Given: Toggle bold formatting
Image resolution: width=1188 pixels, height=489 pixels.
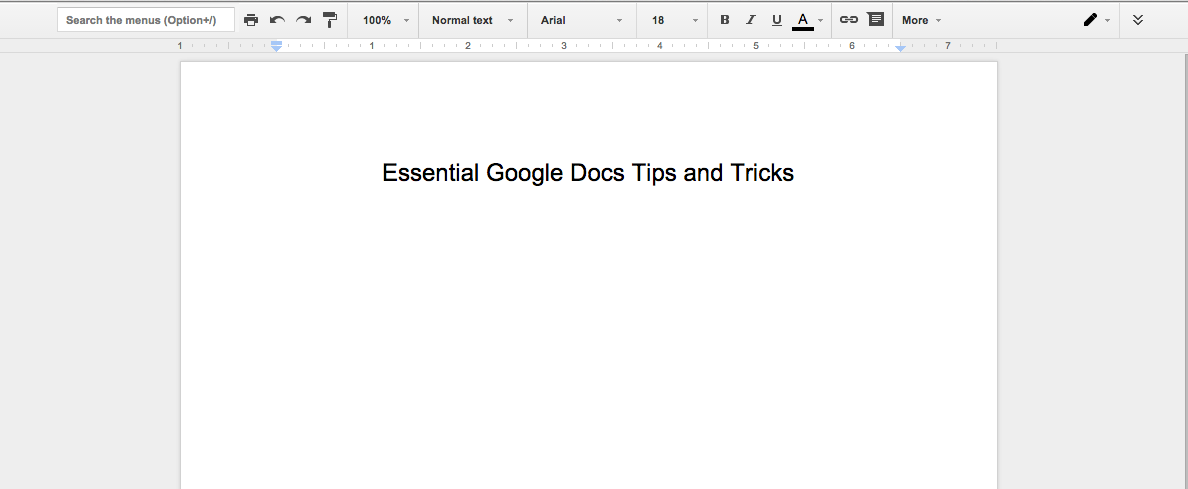Looking at the screenshot, I should (x=724, y=20).
